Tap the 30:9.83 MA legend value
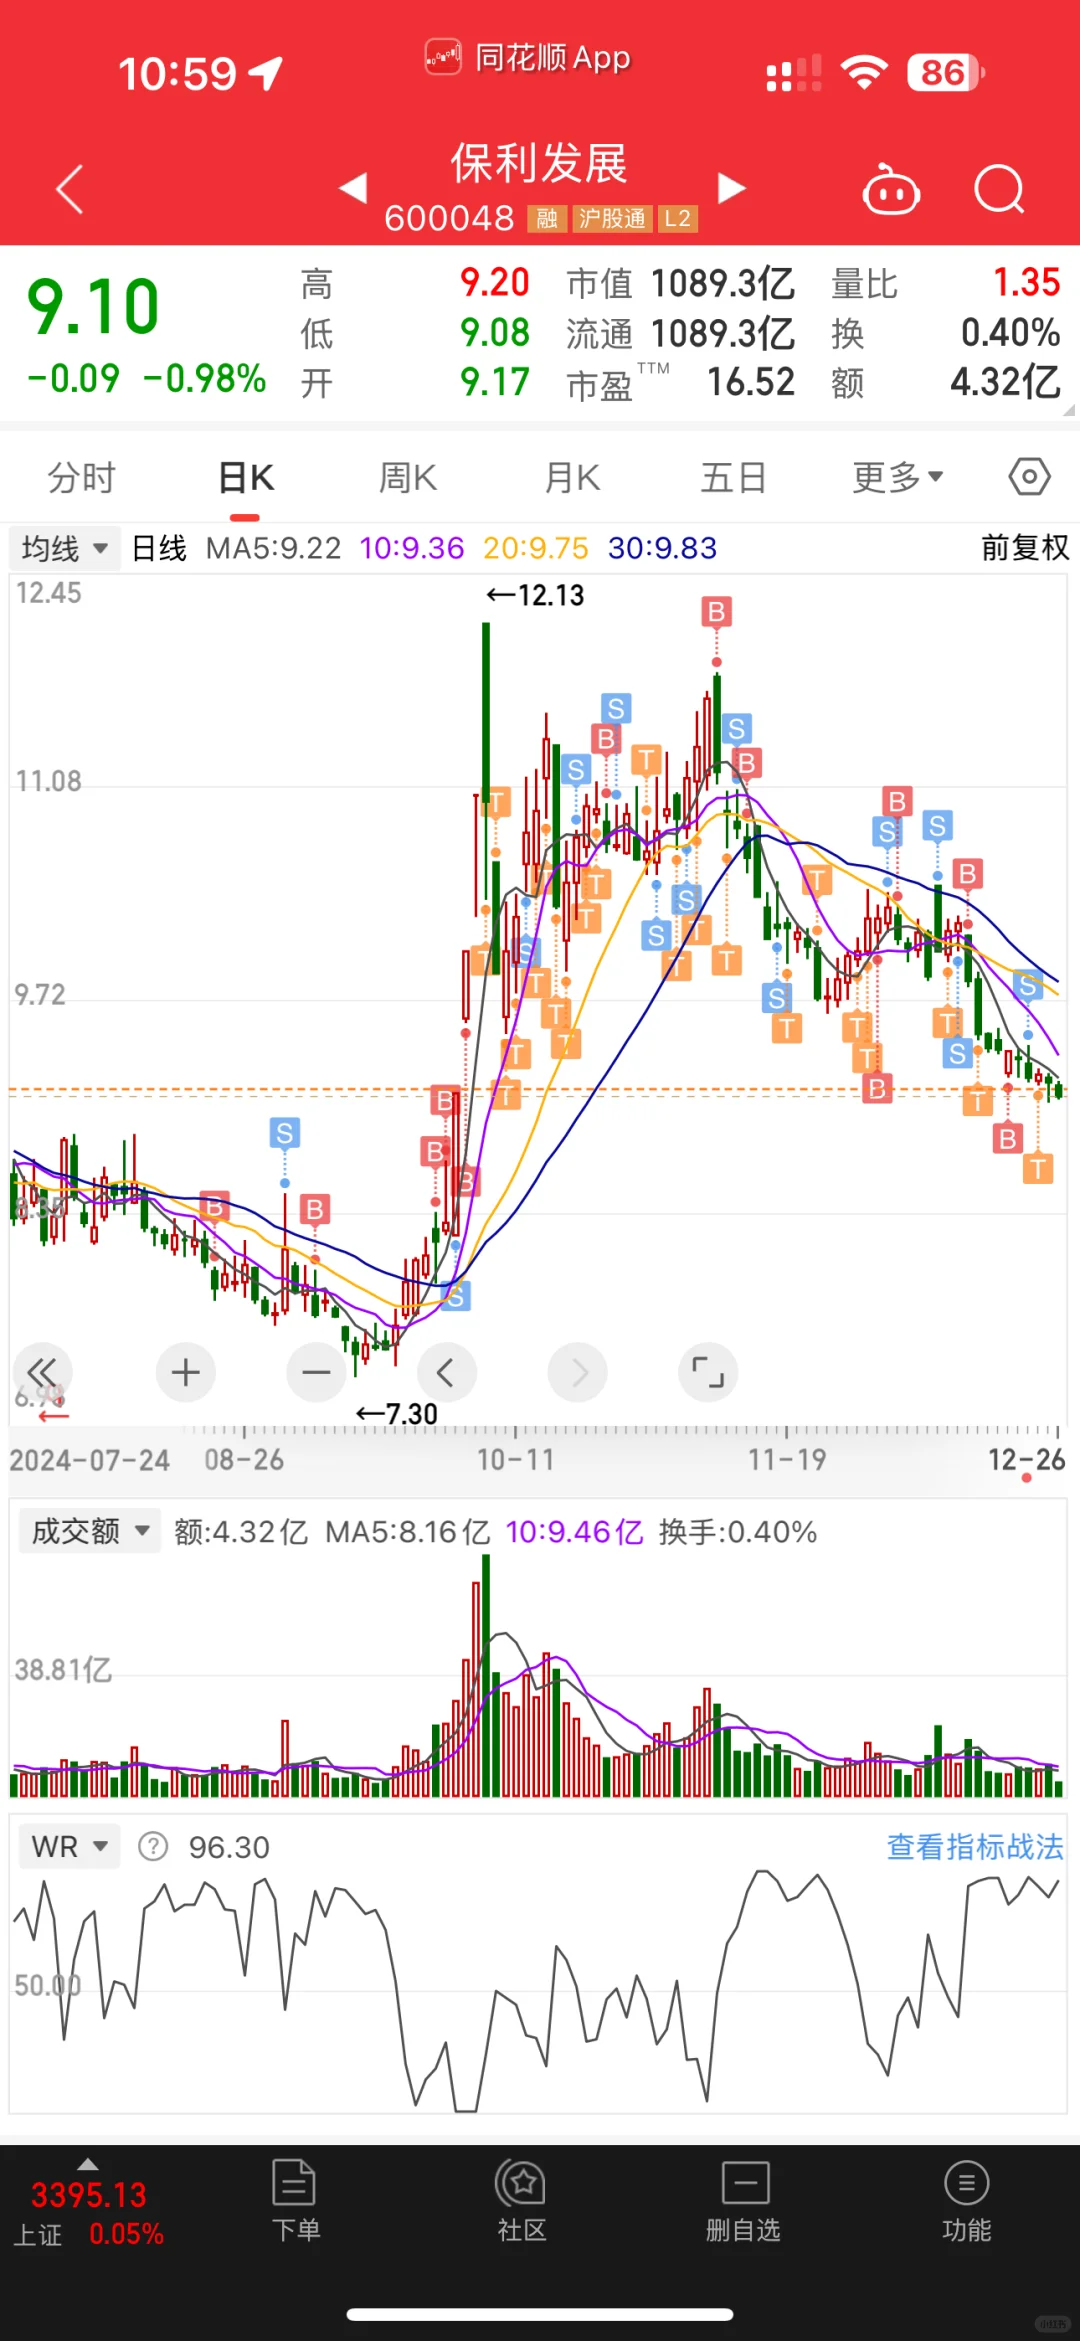This screenshot has height=2341, width=1080. click(x=662, y=548)
